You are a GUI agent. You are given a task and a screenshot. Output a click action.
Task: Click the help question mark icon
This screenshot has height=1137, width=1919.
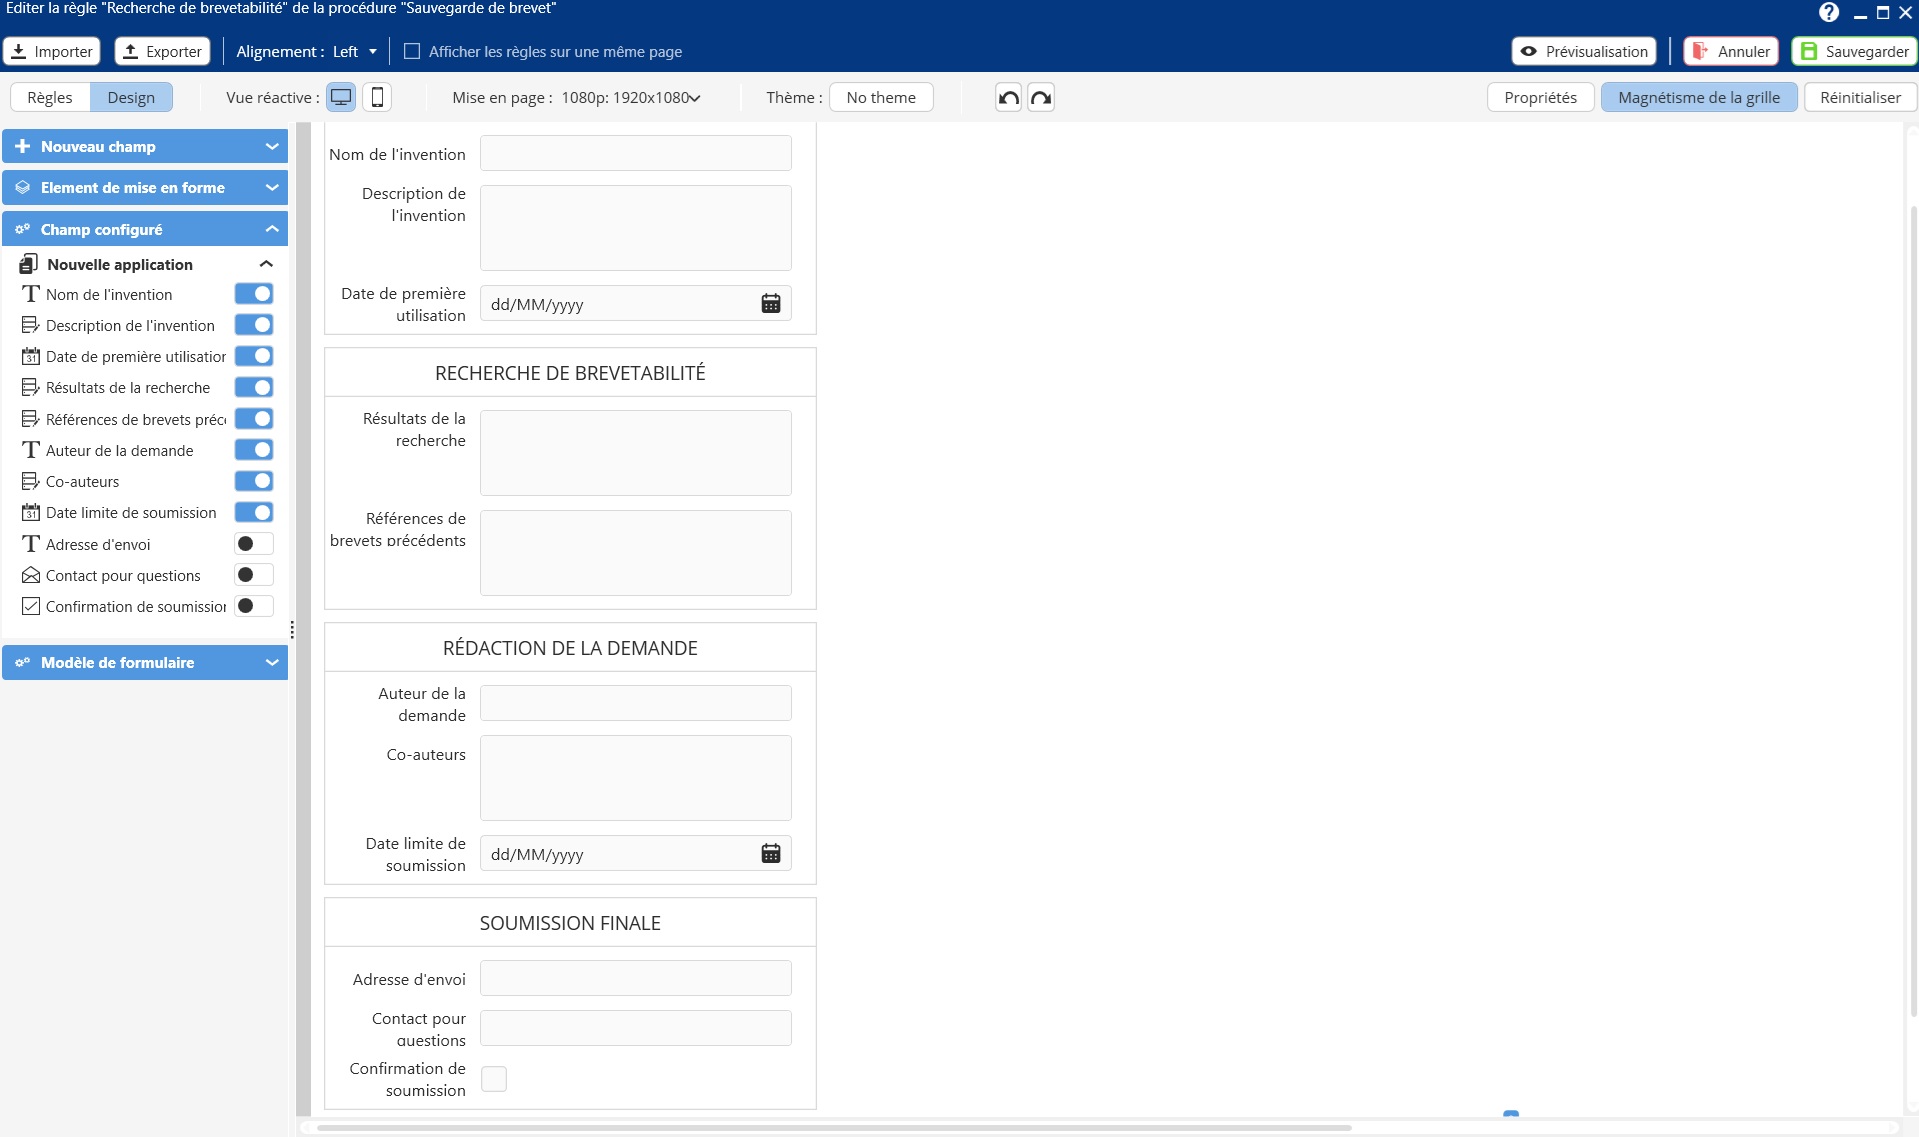pos(1829,12)
